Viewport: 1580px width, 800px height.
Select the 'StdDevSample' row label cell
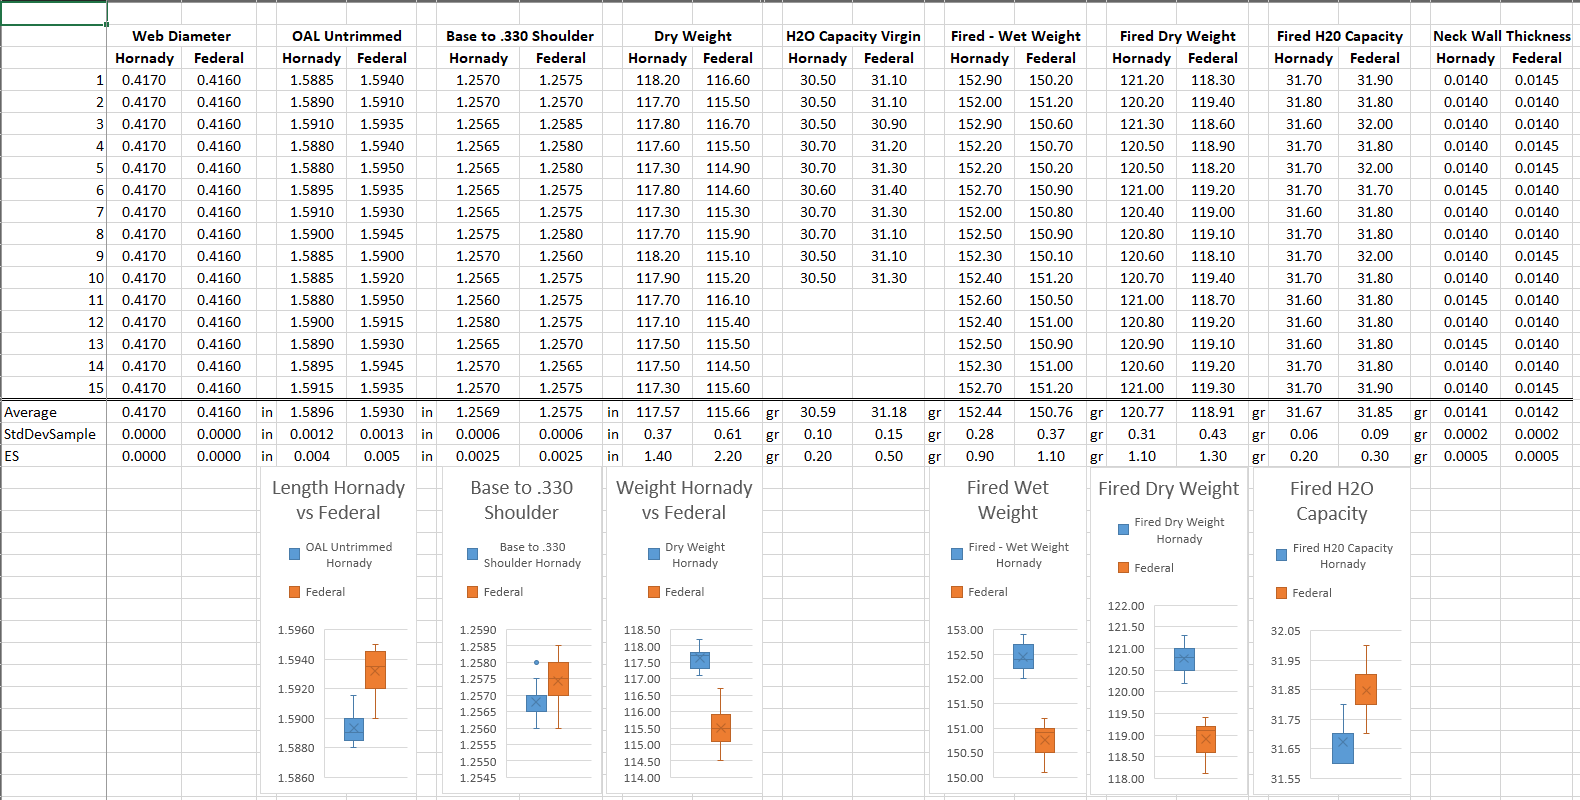point(54,434)
